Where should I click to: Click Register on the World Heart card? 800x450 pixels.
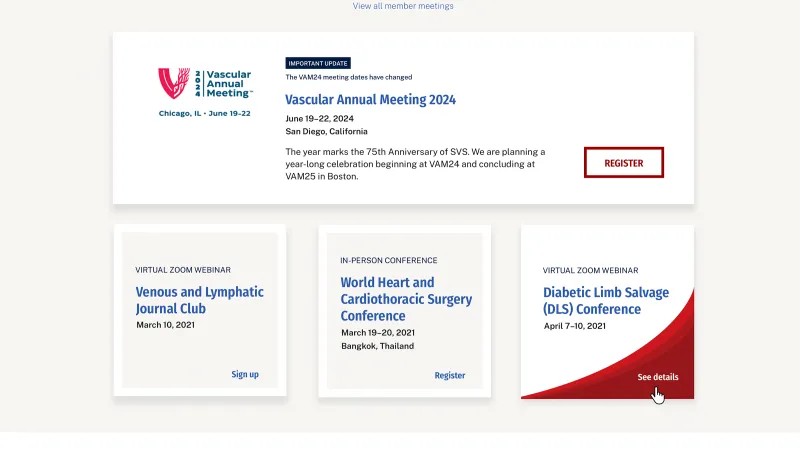(449, 376)
